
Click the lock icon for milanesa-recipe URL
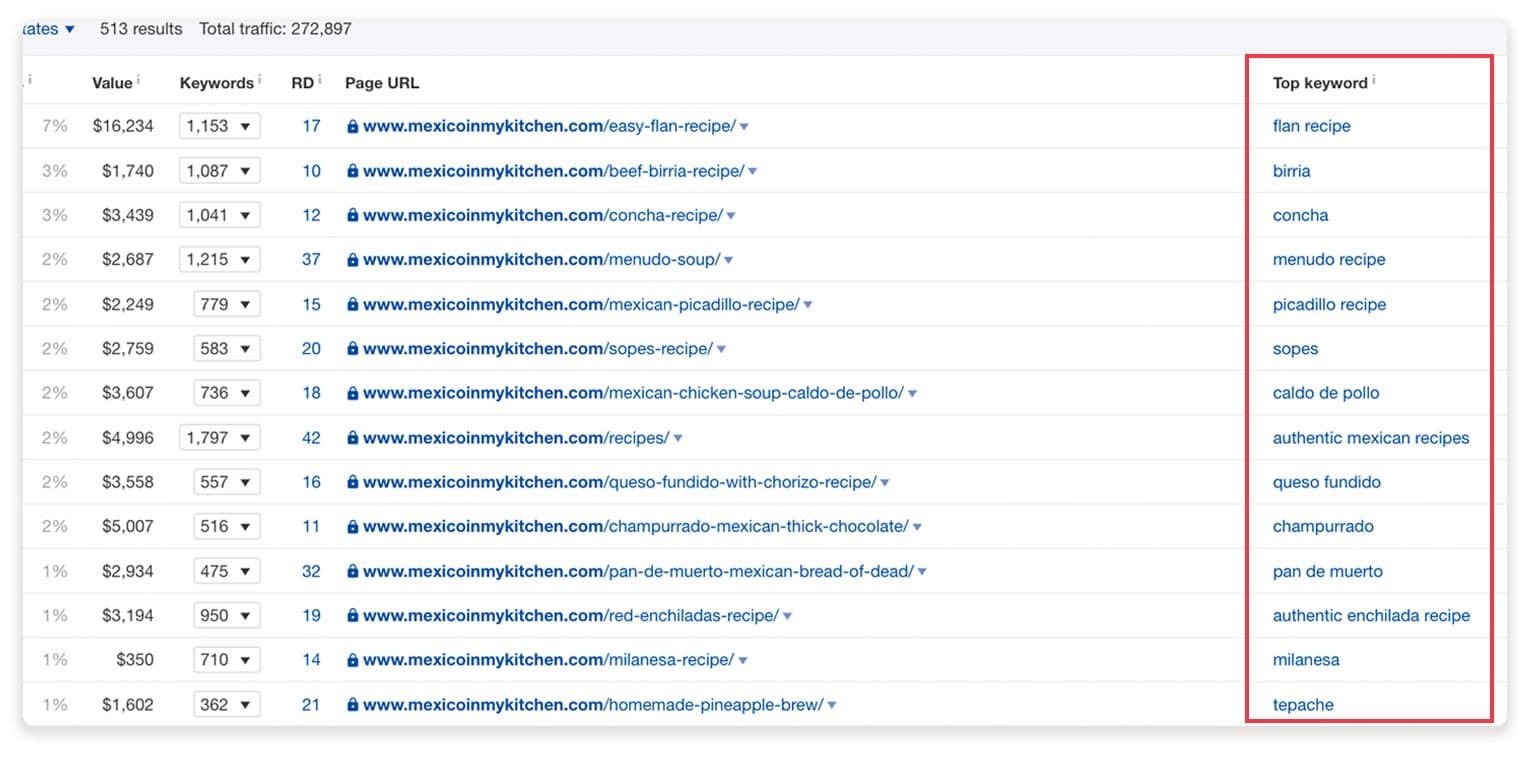(352, 659)
